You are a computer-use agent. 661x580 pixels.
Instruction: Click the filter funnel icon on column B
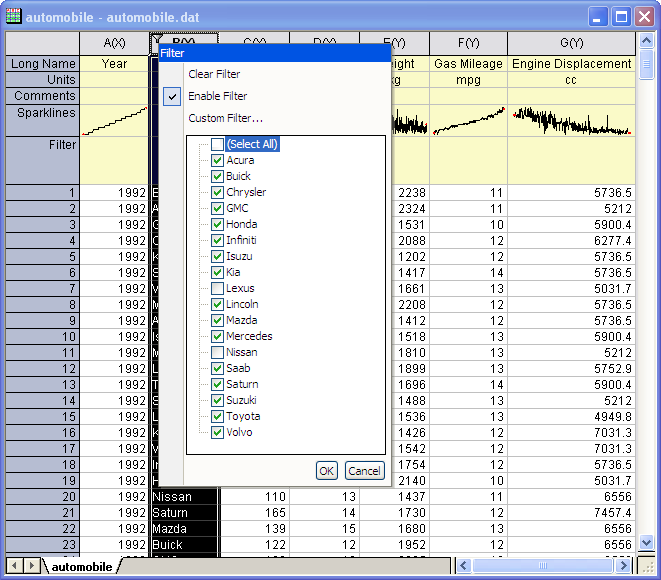pyautogui.click(x=156, y=39)
